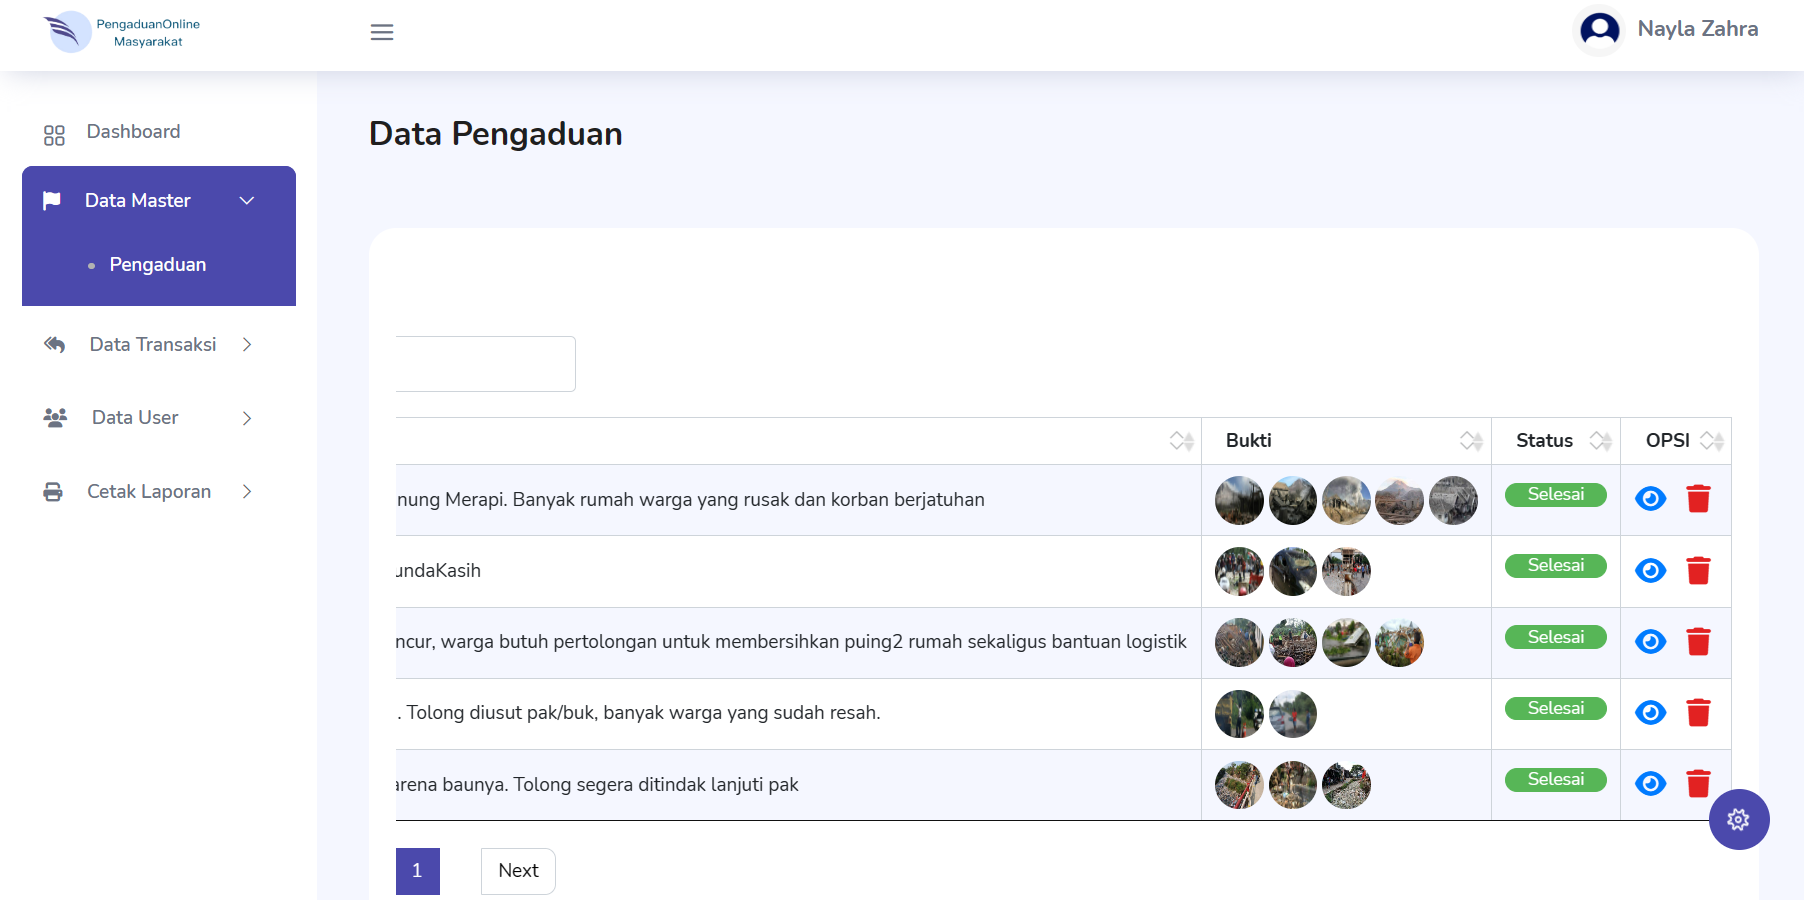Expand the Cetak Laporan chevron
The width and height of the screenshot is (1804, 900).
247,492
